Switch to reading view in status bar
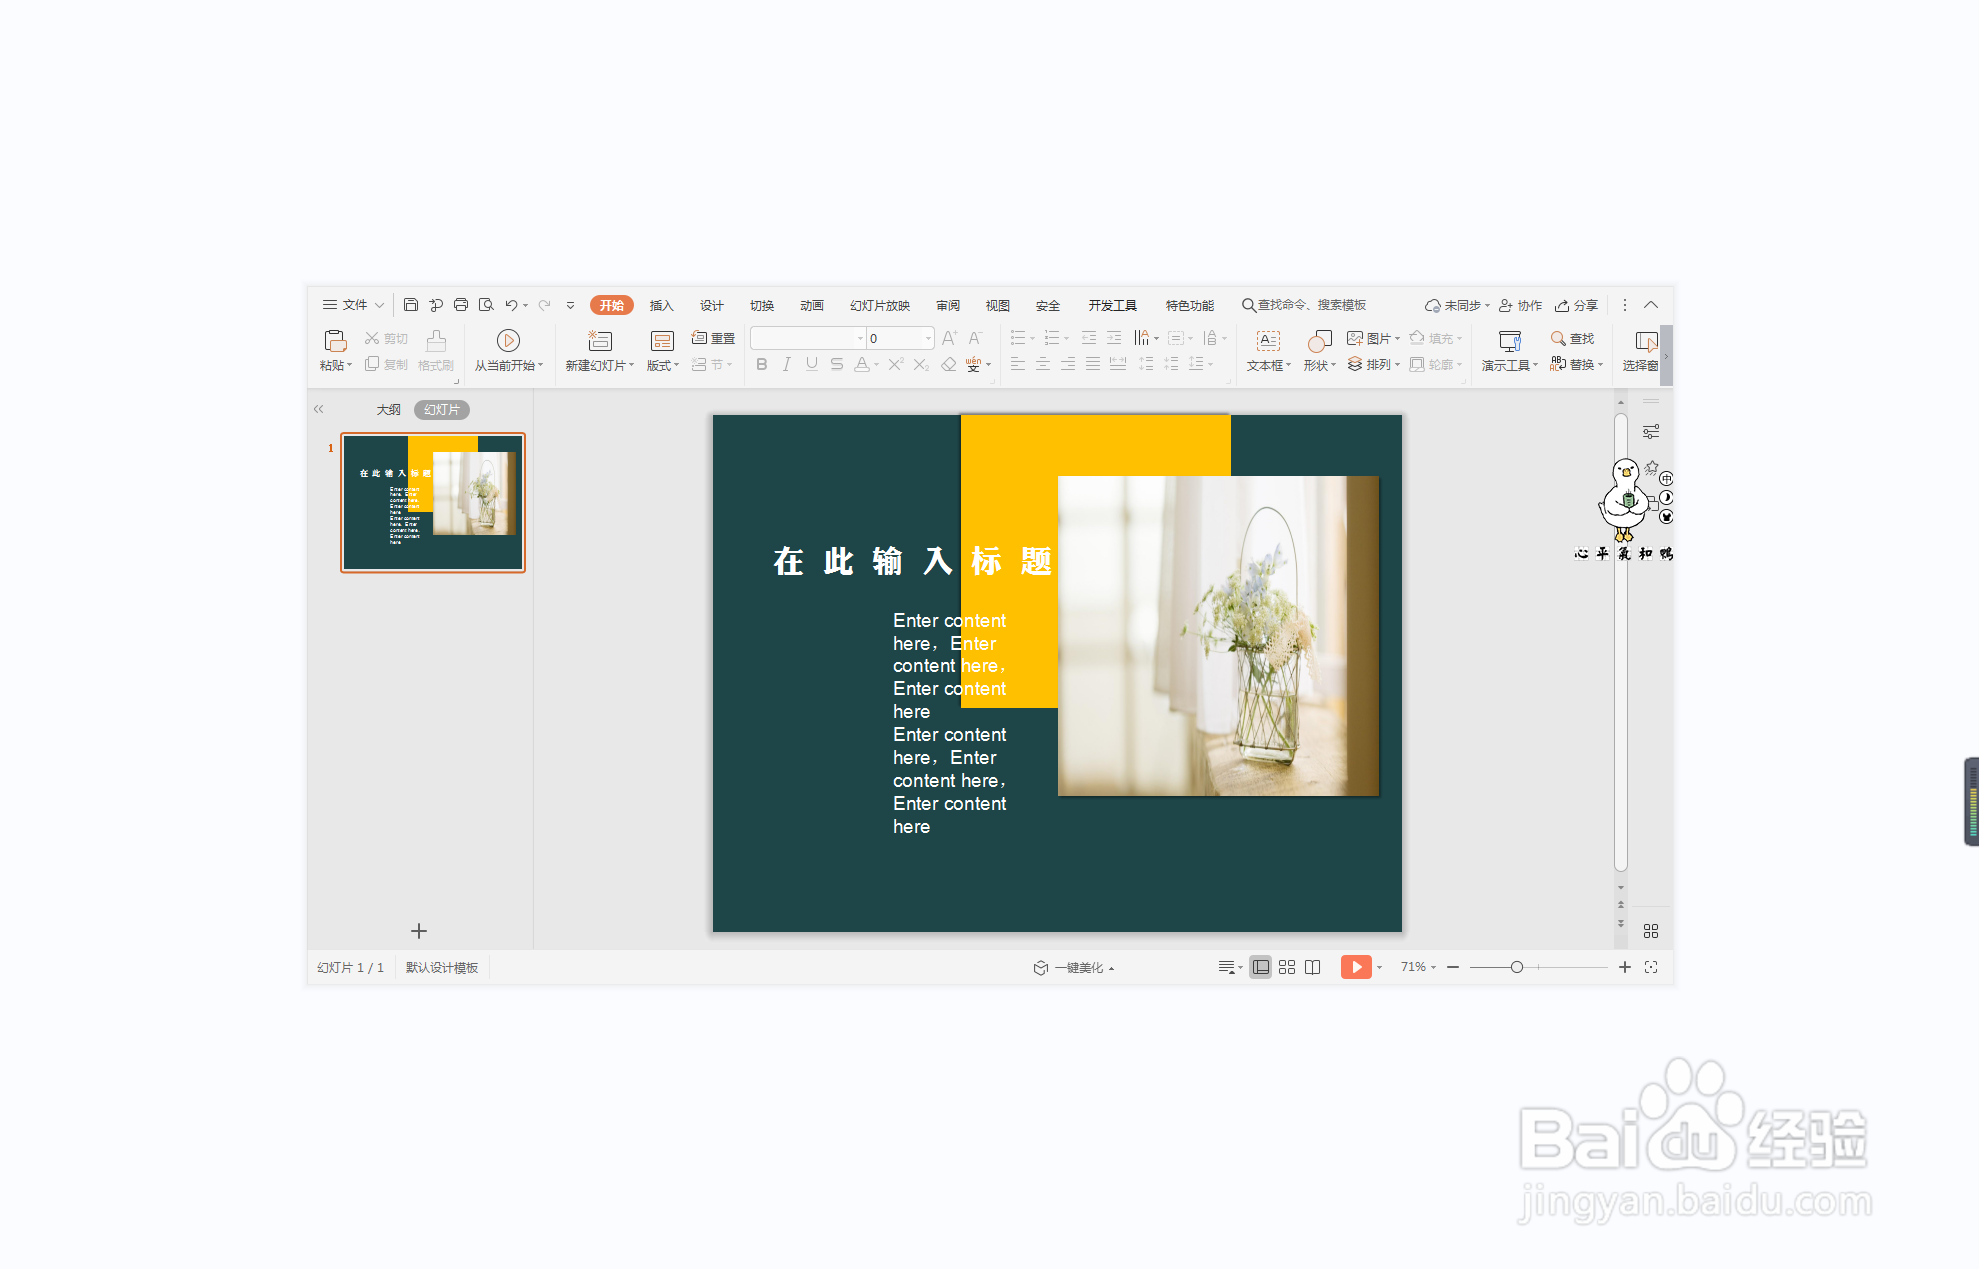Viewport: 1979px width, 1269px height. [1313, 967]
